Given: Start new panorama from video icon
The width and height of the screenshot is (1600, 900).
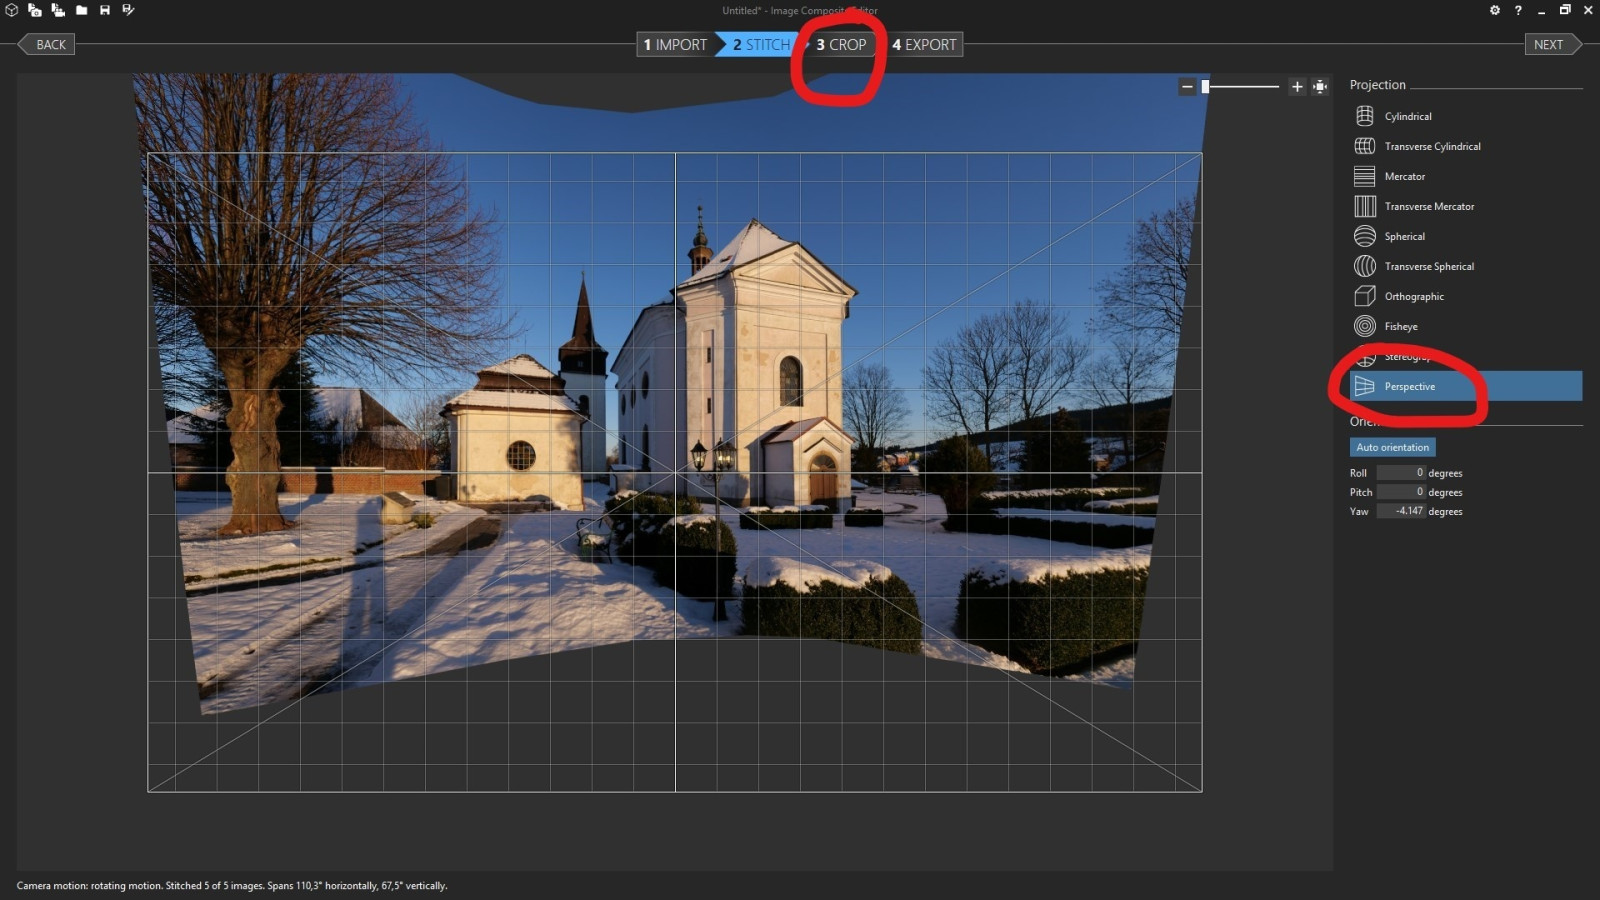Looking at the screenshot, I should click(58, 10).
